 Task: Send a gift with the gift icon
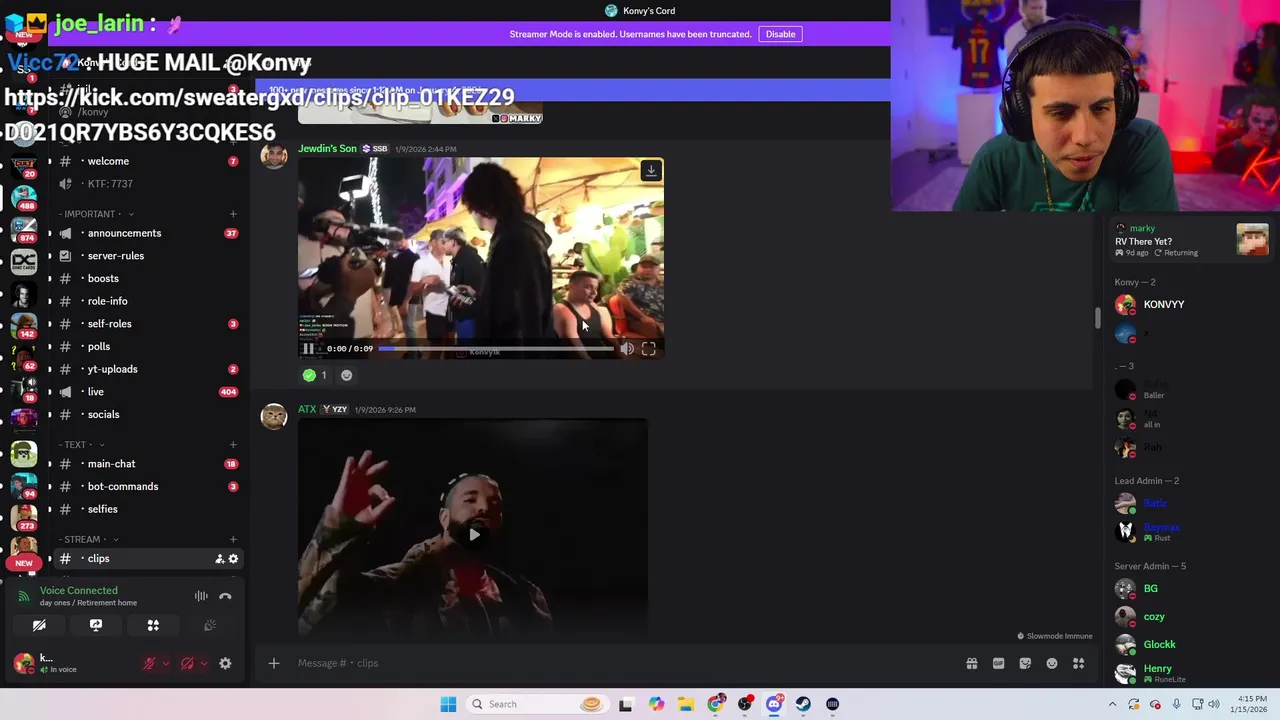click(x=971, y=663)
